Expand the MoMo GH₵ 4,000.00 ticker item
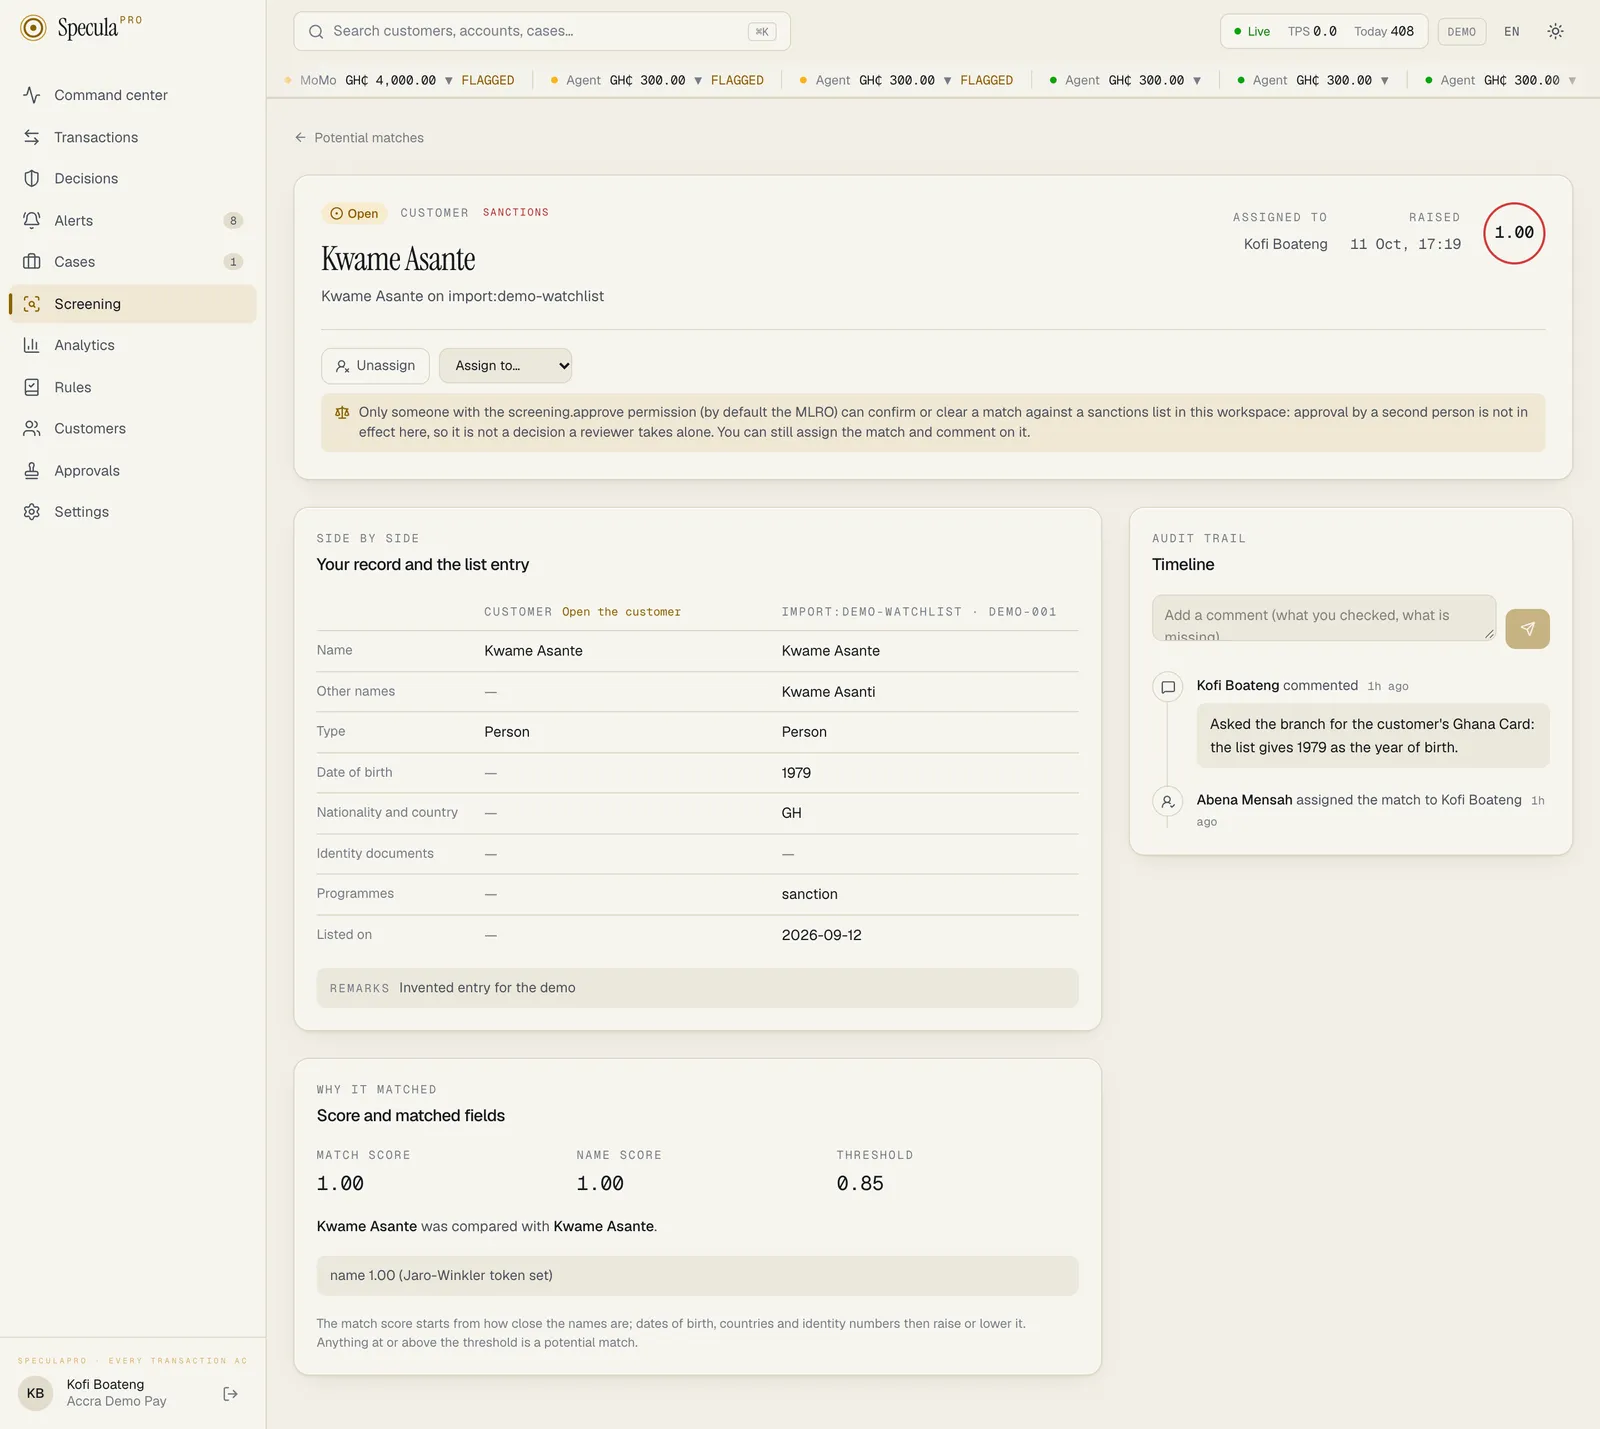1600x1429 pixels. point(400,80)
